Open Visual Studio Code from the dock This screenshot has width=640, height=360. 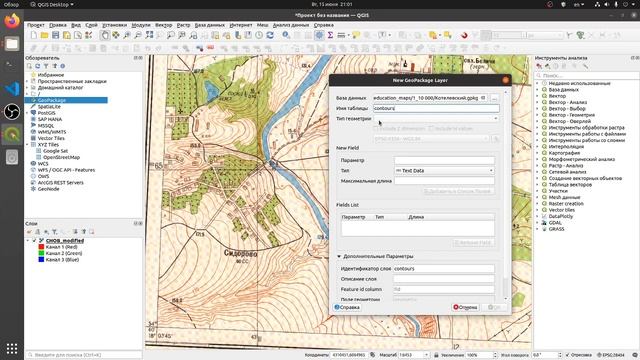click(x=12, y=89)
